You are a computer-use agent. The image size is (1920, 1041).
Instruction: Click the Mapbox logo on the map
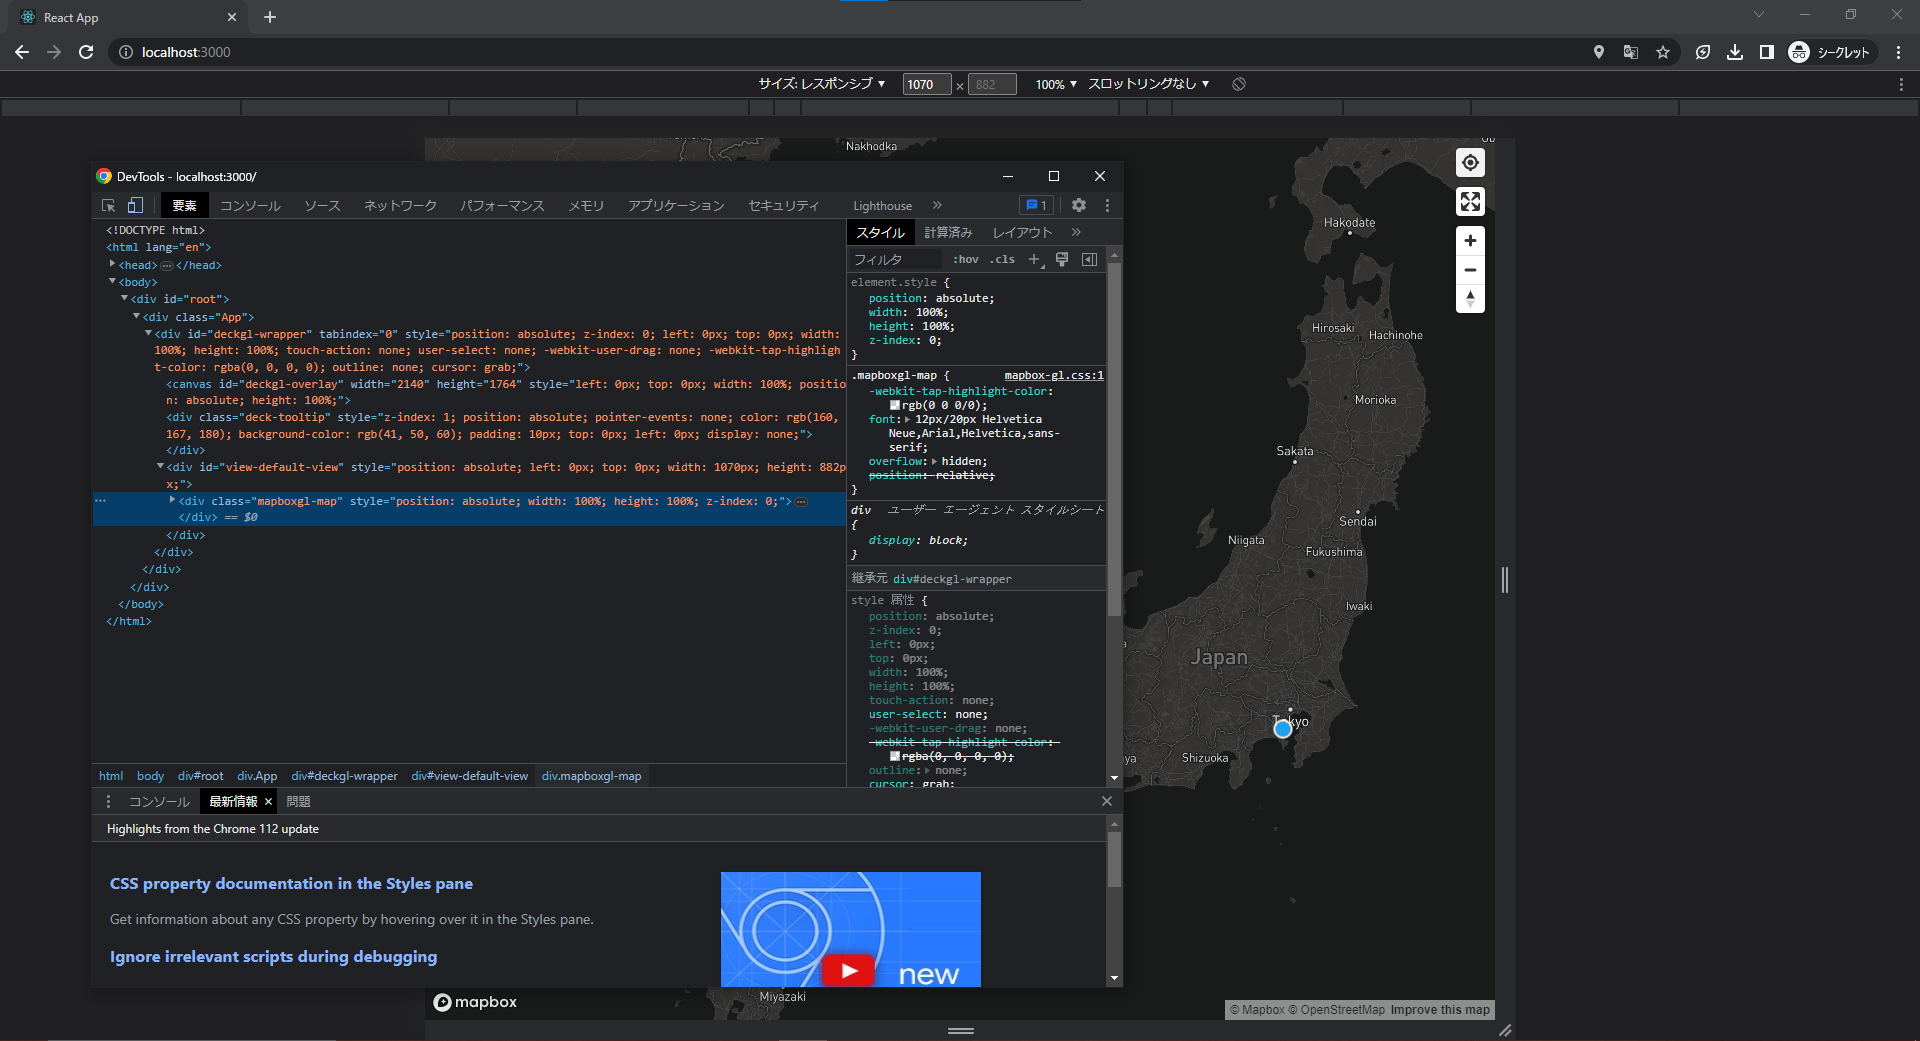pyautogui.click(x=475, y=1002)
